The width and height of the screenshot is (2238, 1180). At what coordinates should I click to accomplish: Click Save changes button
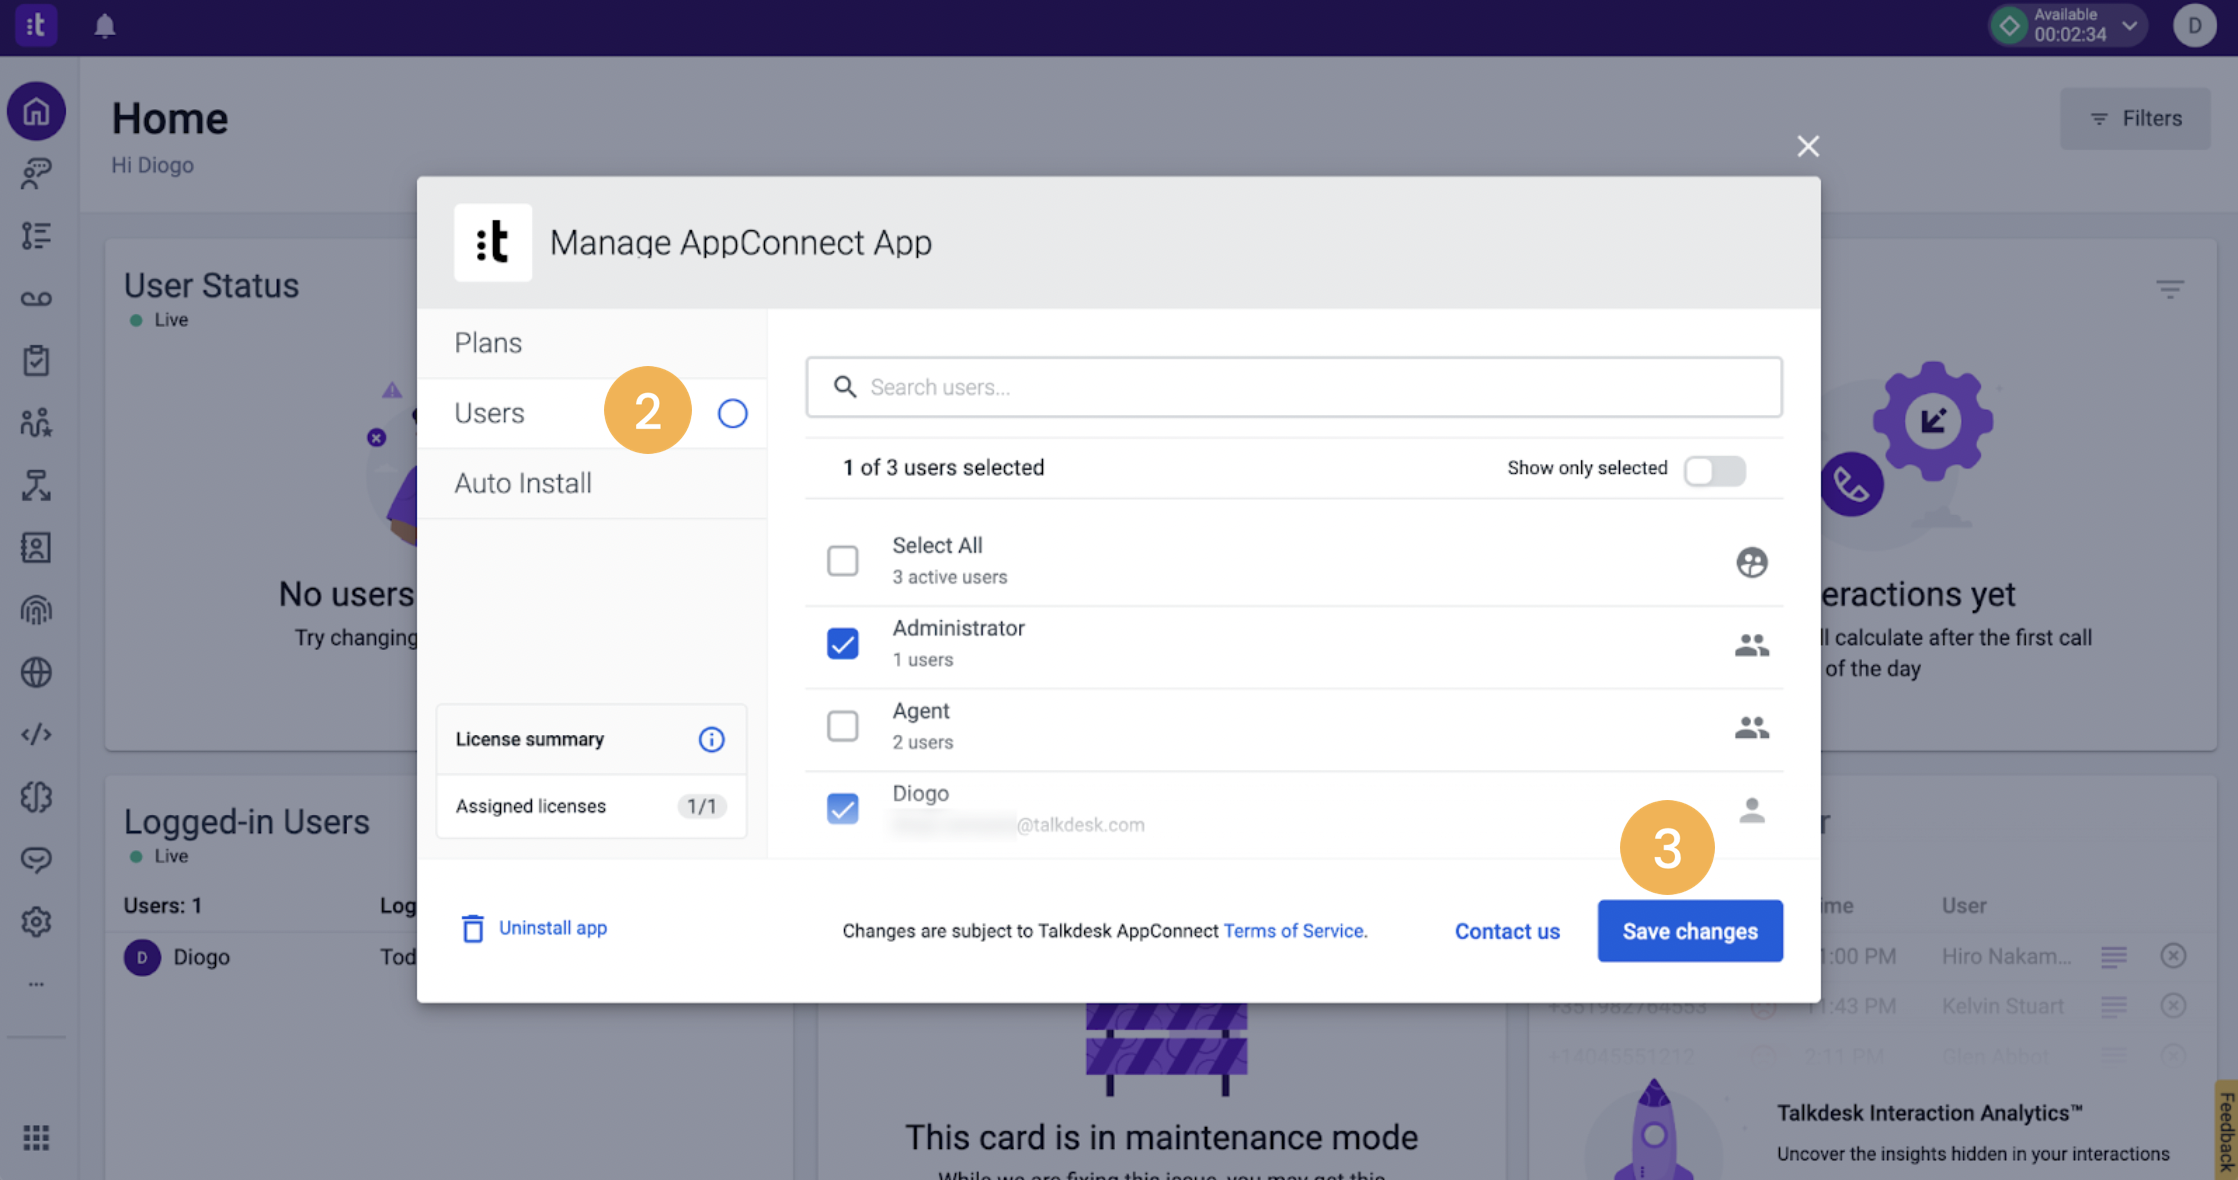(x=1690, y=931)
